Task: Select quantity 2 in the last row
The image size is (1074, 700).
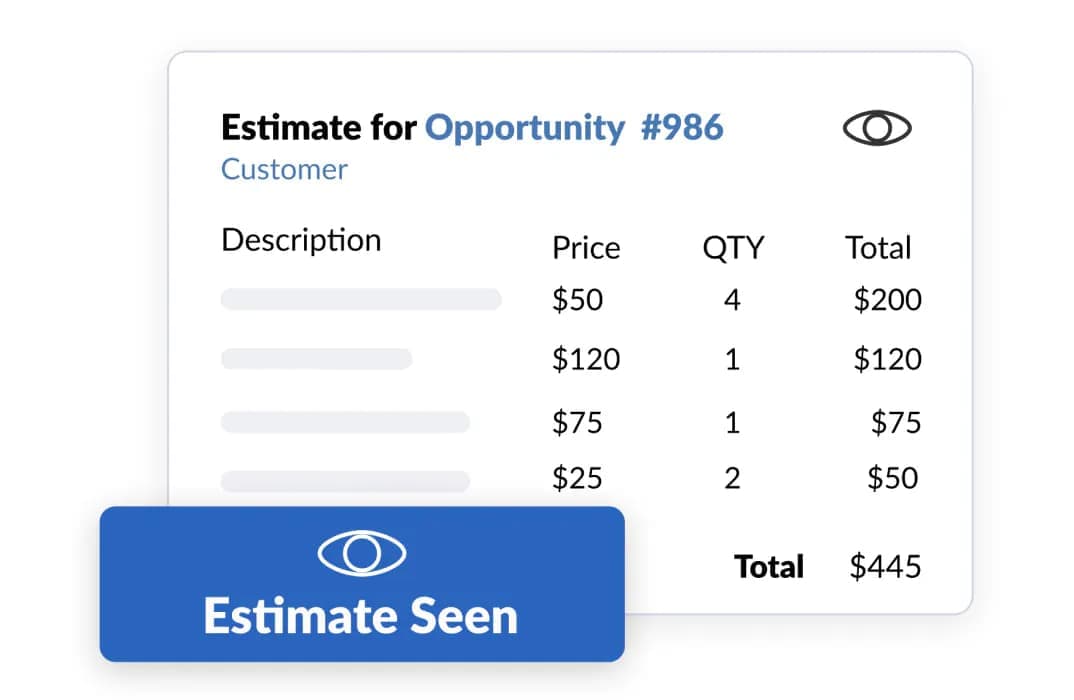Action: 732,478
